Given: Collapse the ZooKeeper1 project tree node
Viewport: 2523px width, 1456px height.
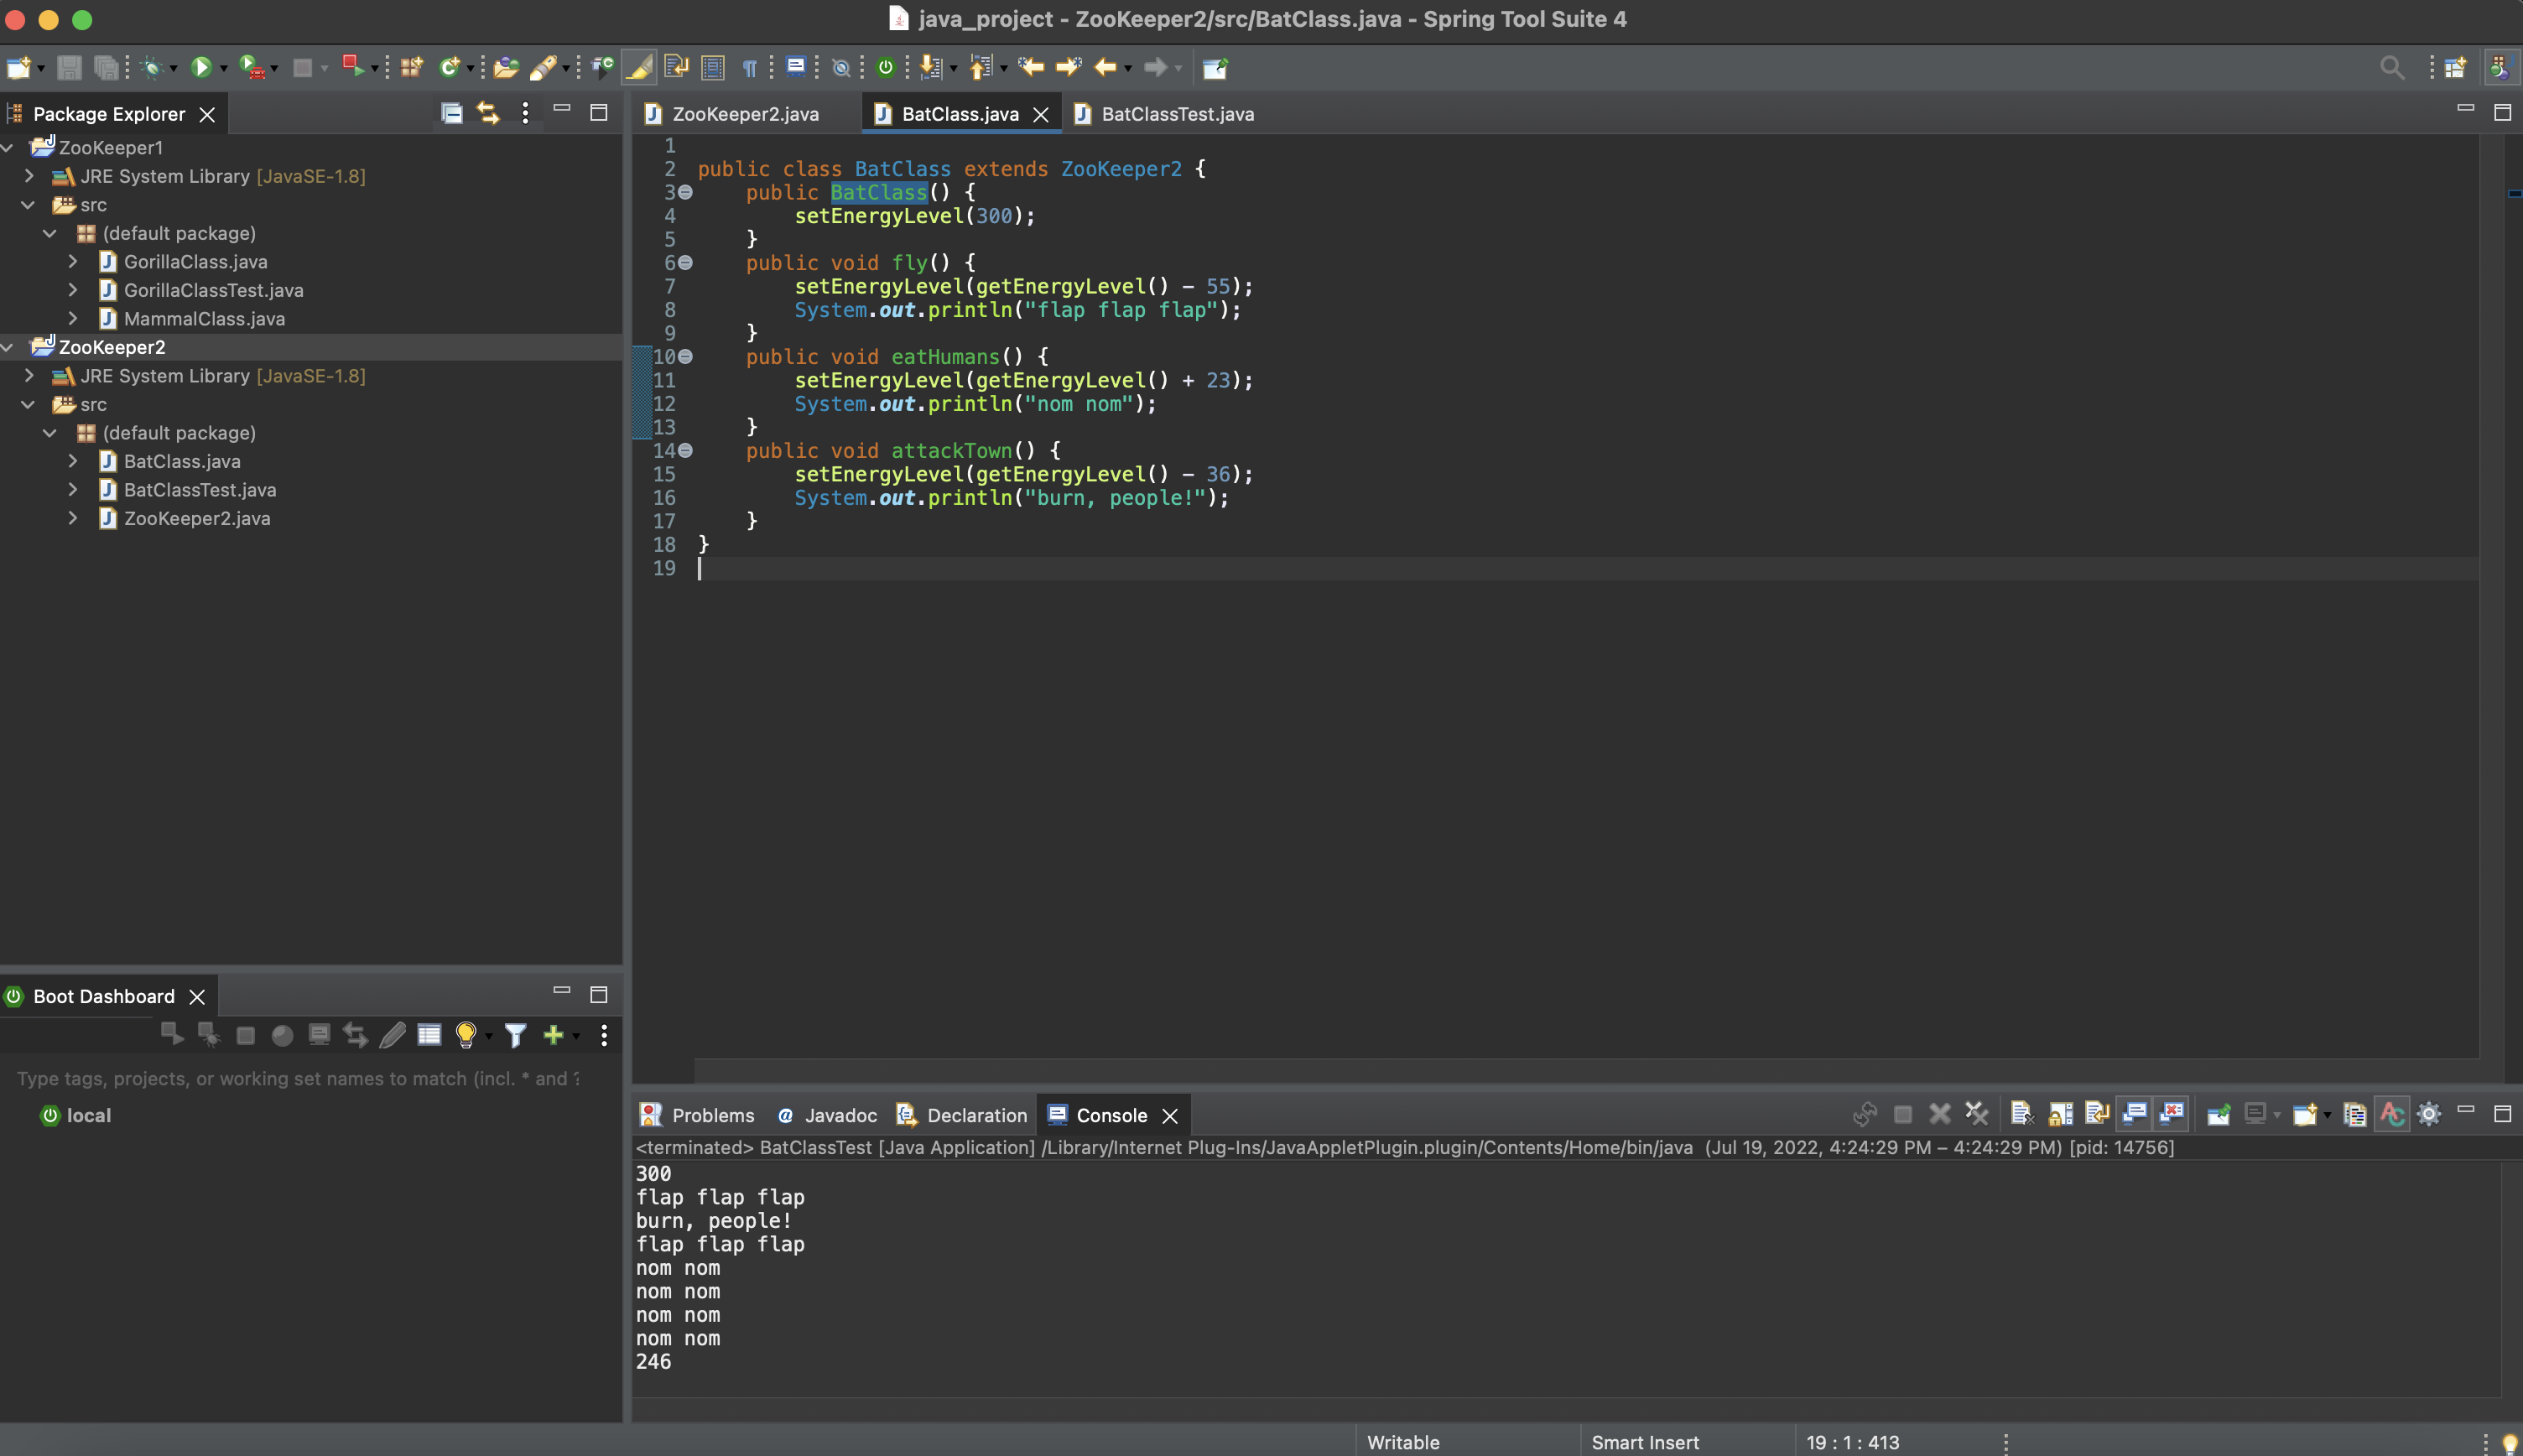Looking at the screenshot, I should coord(8,148).
